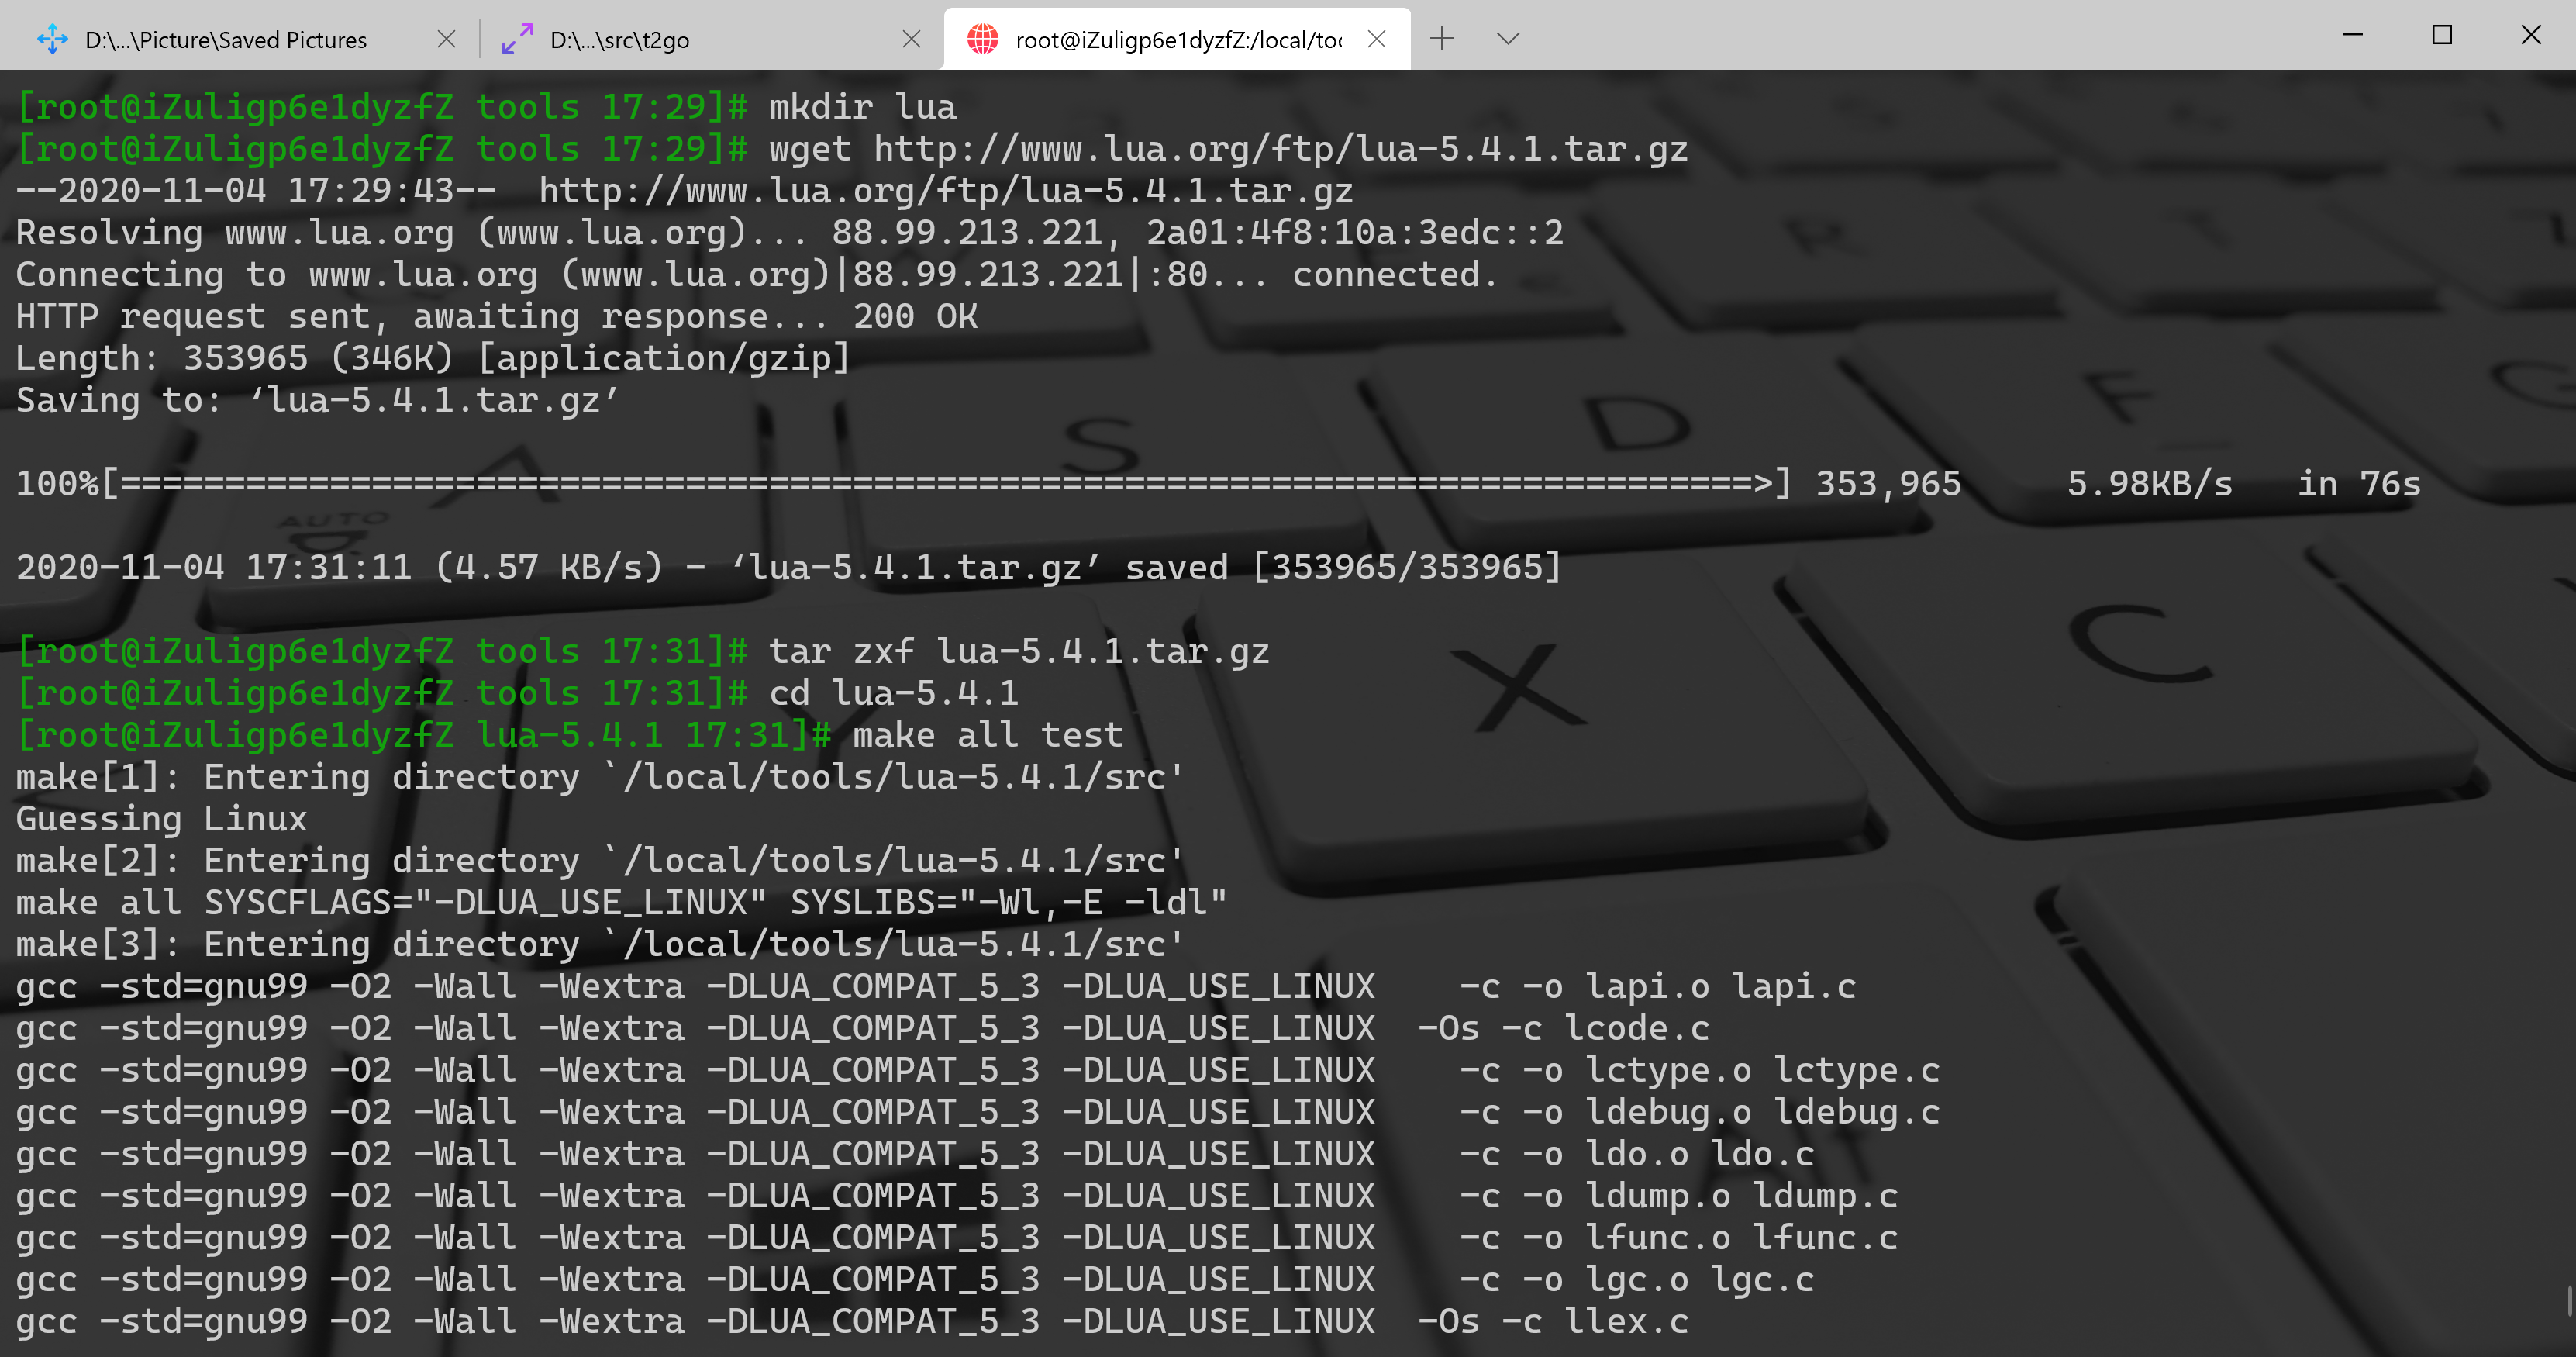Image resolution: width=2576 pixels, height=1357 pixels.
Task: Click the terminal scrollbar thumb
Action: click(2569, 1301)
